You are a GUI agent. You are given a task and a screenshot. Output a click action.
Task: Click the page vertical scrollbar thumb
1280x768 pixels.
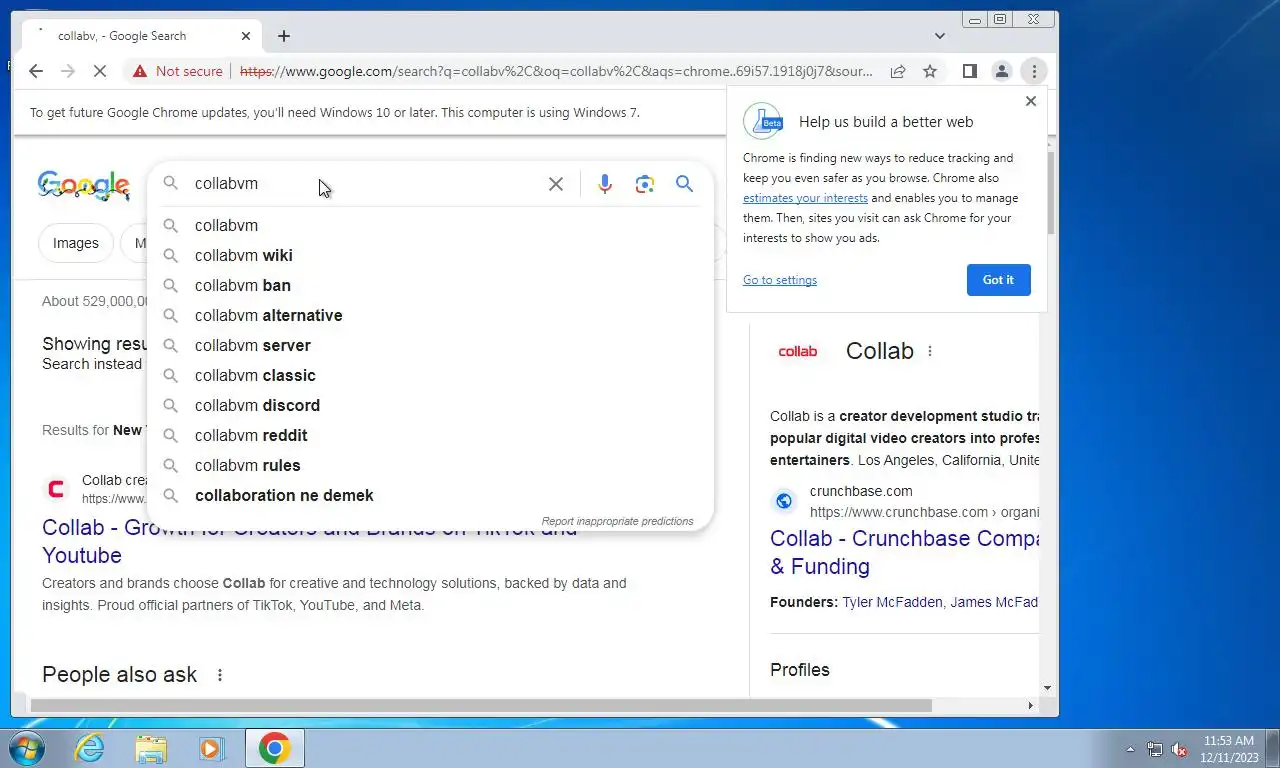point(1049,193)
